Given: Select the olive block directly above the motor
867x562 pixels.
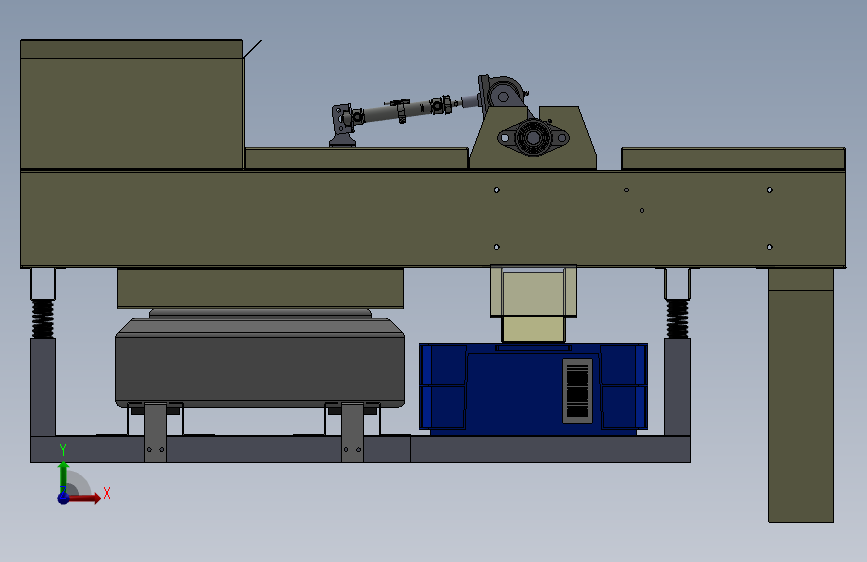Looking at the screenshot, I should coord(260,288).
